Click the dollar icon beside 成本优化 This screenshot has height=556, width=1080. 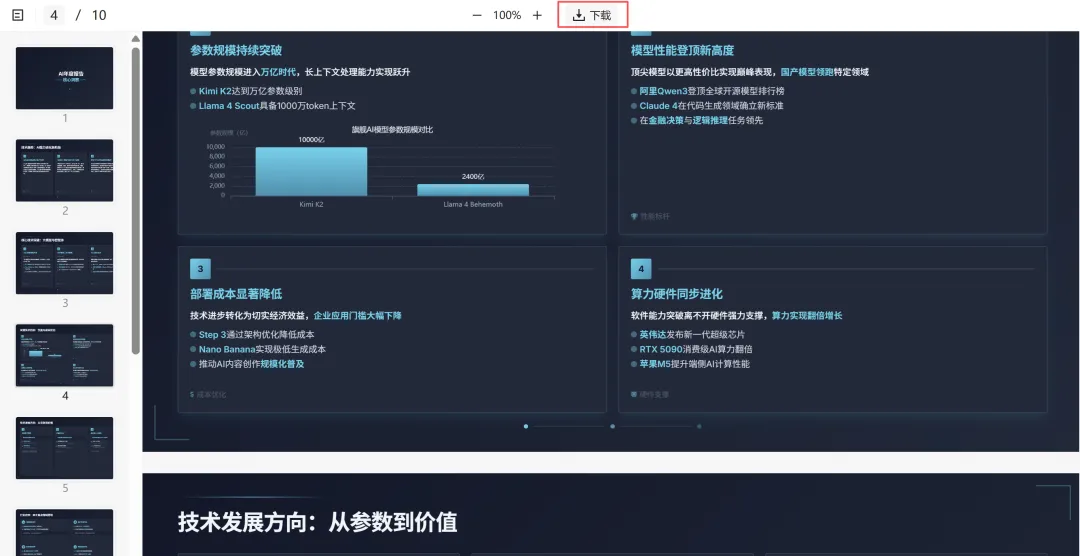pyautogui.click(x=192, y=395)
